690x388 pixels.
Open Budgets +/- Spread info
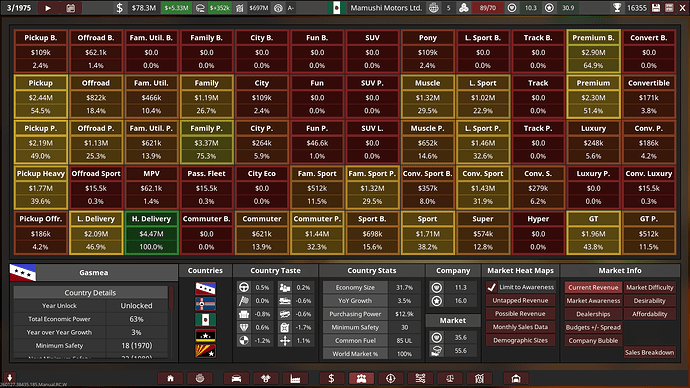point(593,327)
